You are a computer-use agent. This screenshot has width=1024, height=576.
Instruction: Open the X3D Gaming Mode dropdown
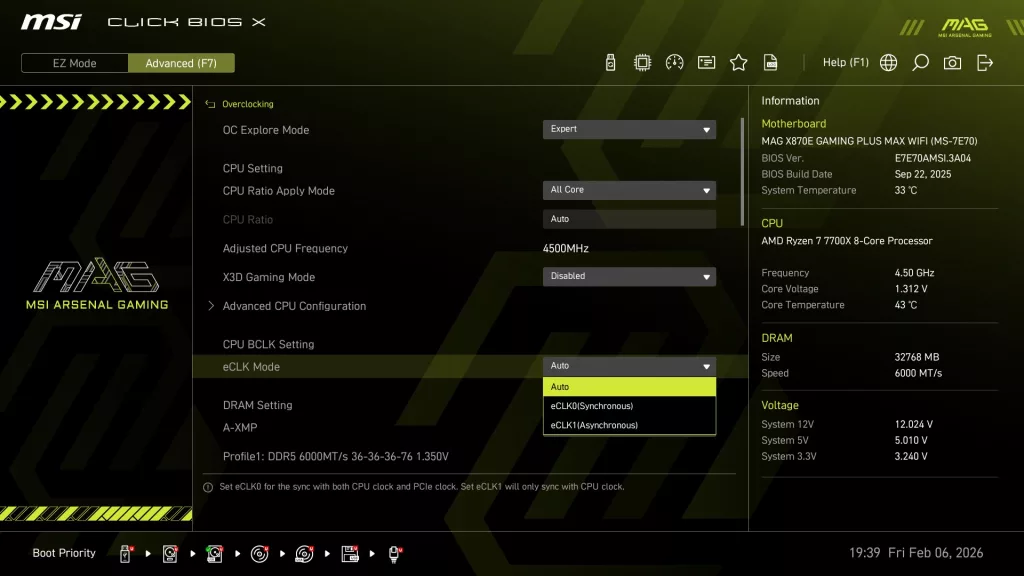point(629,276)
